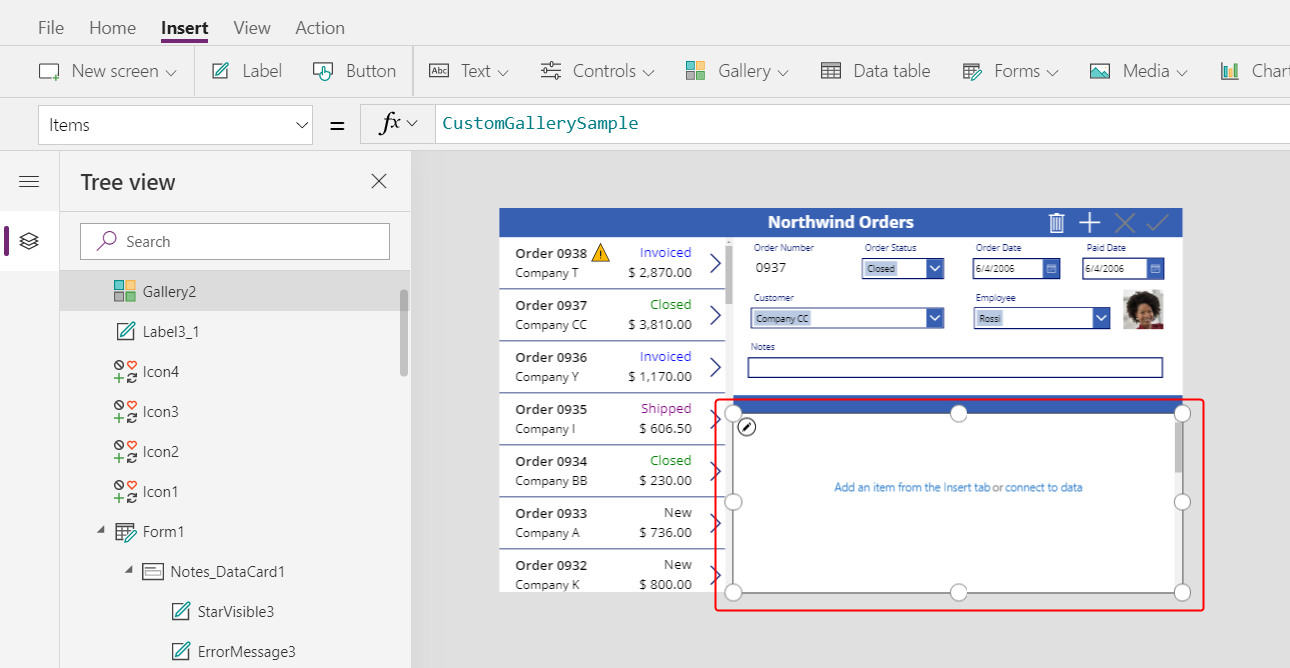Switch to the View tab
This screenshot has height=668, width=1290.
(252, 28)
